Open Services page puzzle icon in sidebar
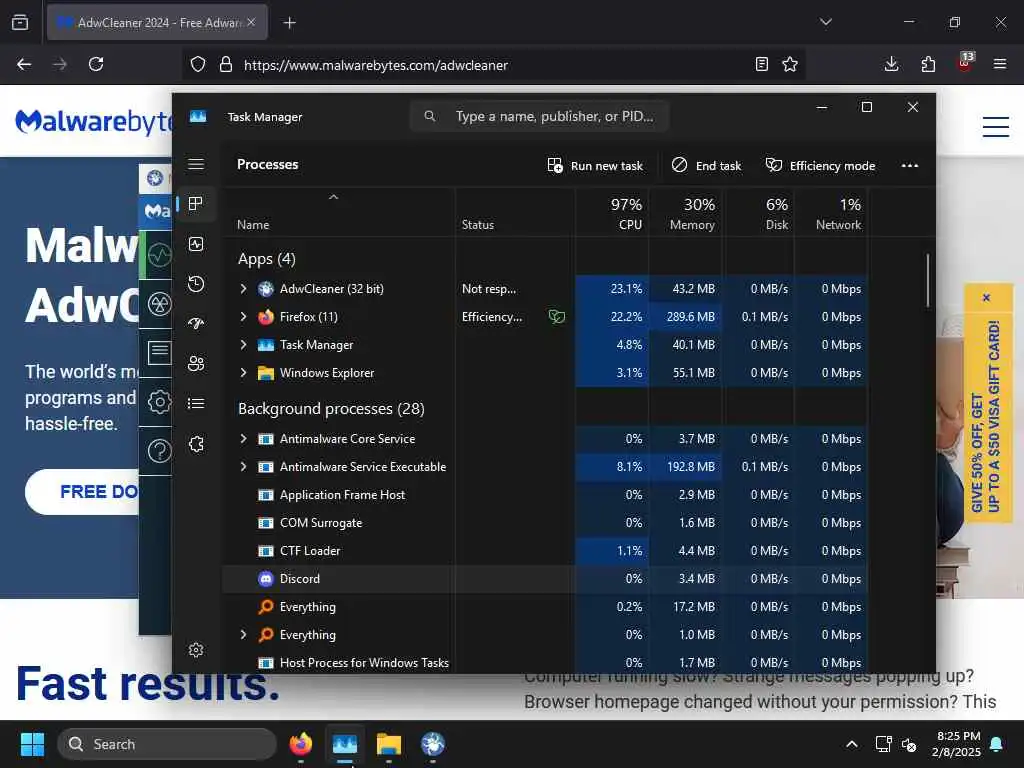 pyautogui.click(x=196, y=444)
